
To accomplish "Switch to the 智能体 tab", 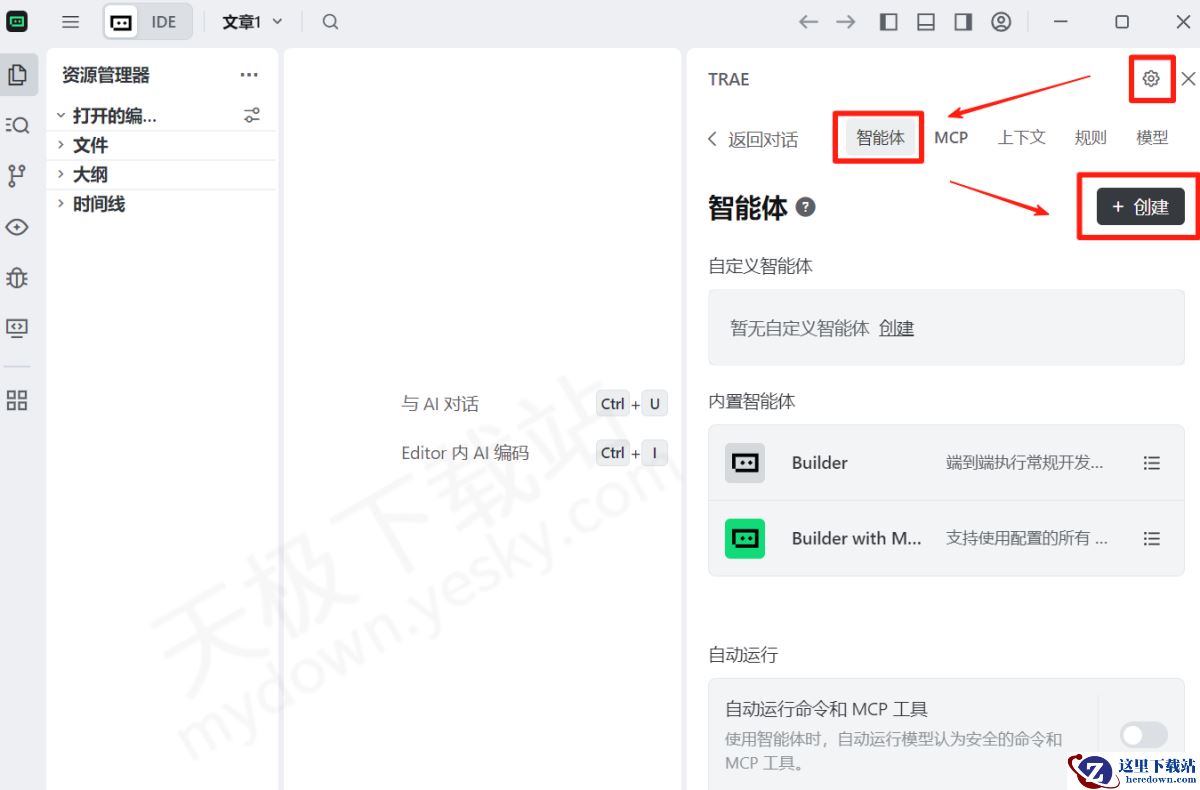I will point(880,138).
